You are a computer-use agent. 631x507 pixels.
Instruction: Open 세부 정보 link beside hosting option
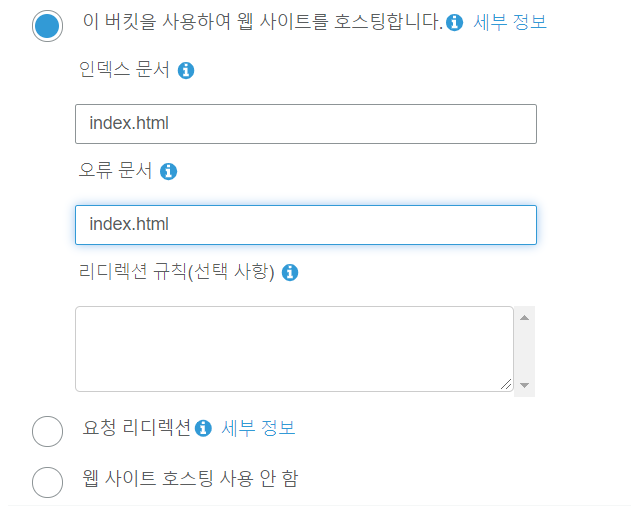click(x=510, y=22)
